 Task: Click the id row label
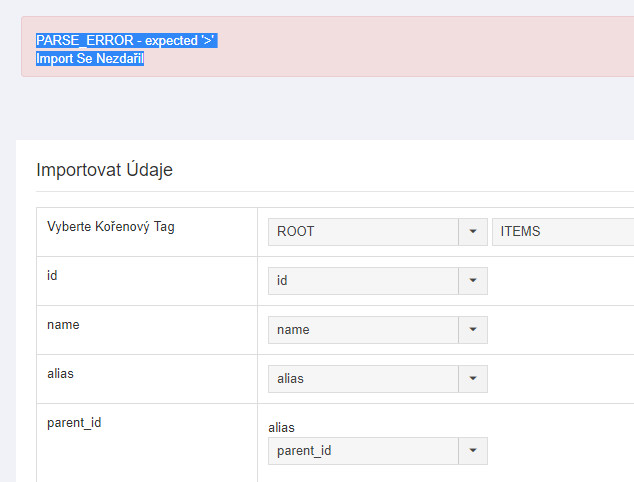[52, 275]
